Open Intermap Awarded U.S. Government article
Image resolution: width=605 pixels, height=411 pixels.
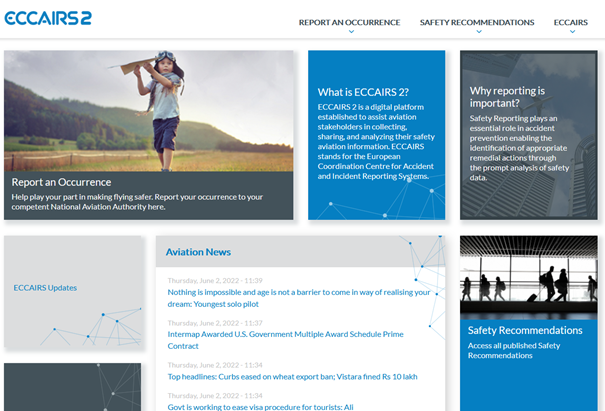click(x=286, y=340)
